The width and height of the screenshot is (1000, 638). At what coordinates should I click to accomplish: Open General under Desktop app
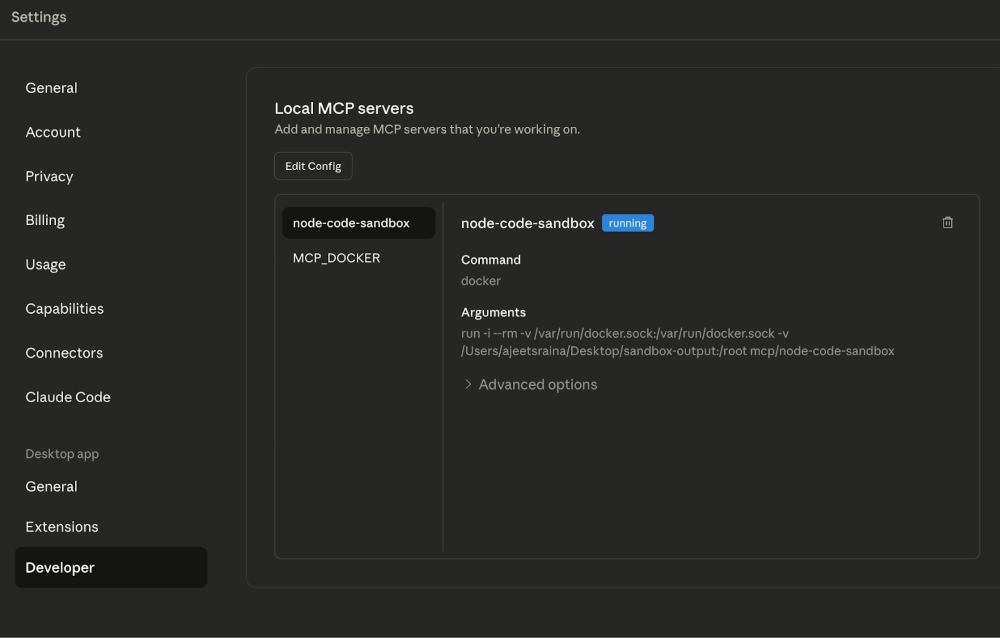(x=51, y=486)
